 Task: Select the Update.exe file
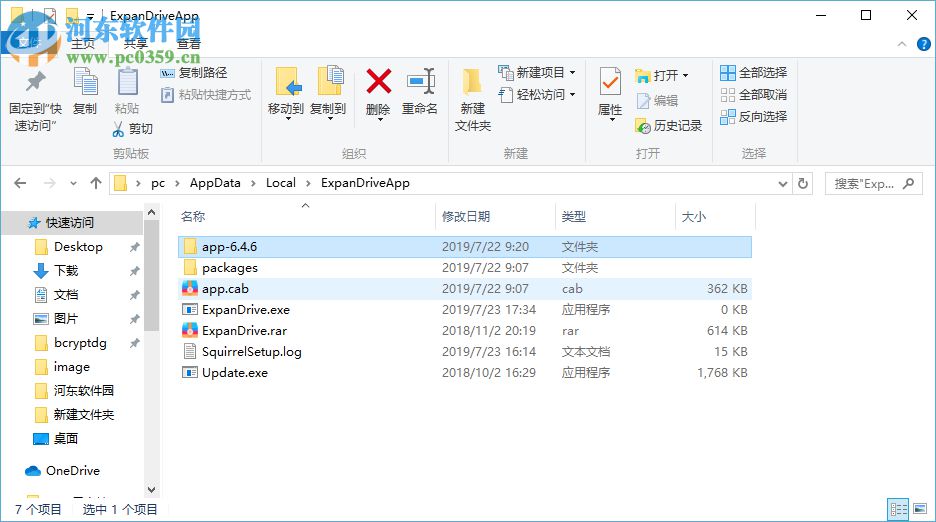(x=464, y=372)
